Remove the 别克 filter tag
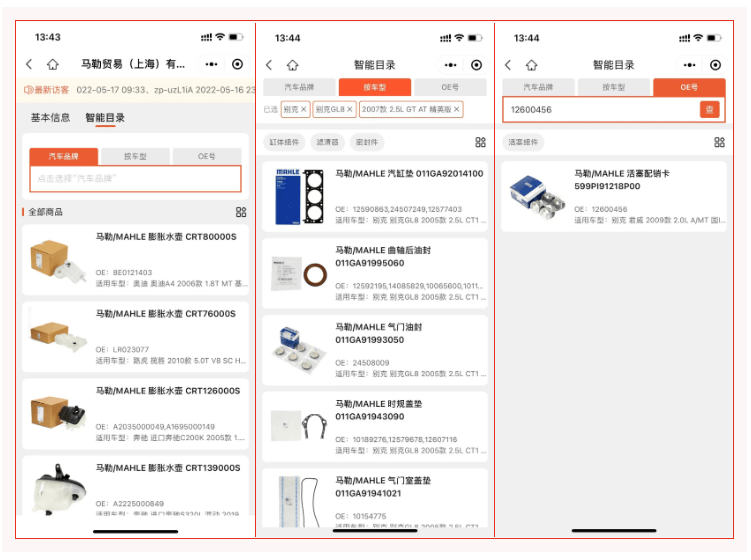Image resolution: width=751 pixels, height=560 pixels. [x=304, y=110]
